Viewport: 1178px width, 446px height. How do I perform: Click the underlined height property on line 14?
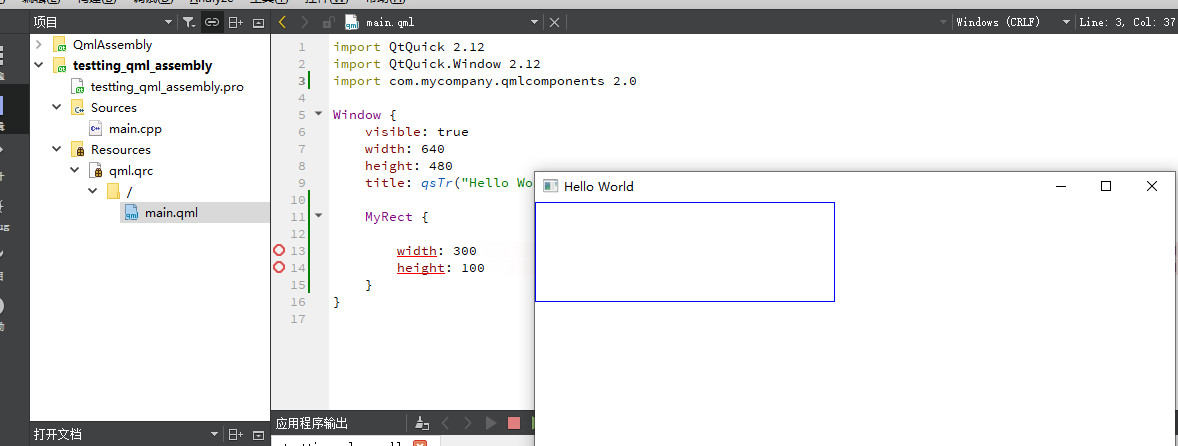click(x=421, y=267)
